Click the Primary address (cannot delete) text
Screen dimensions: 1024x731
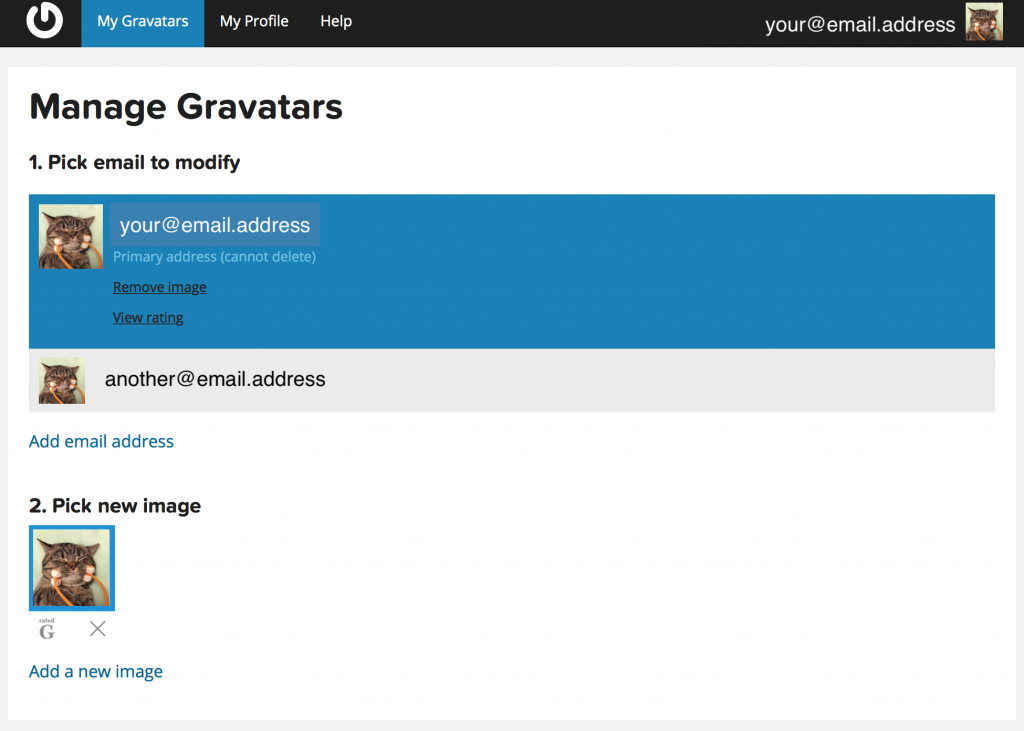tap(214, 258)
